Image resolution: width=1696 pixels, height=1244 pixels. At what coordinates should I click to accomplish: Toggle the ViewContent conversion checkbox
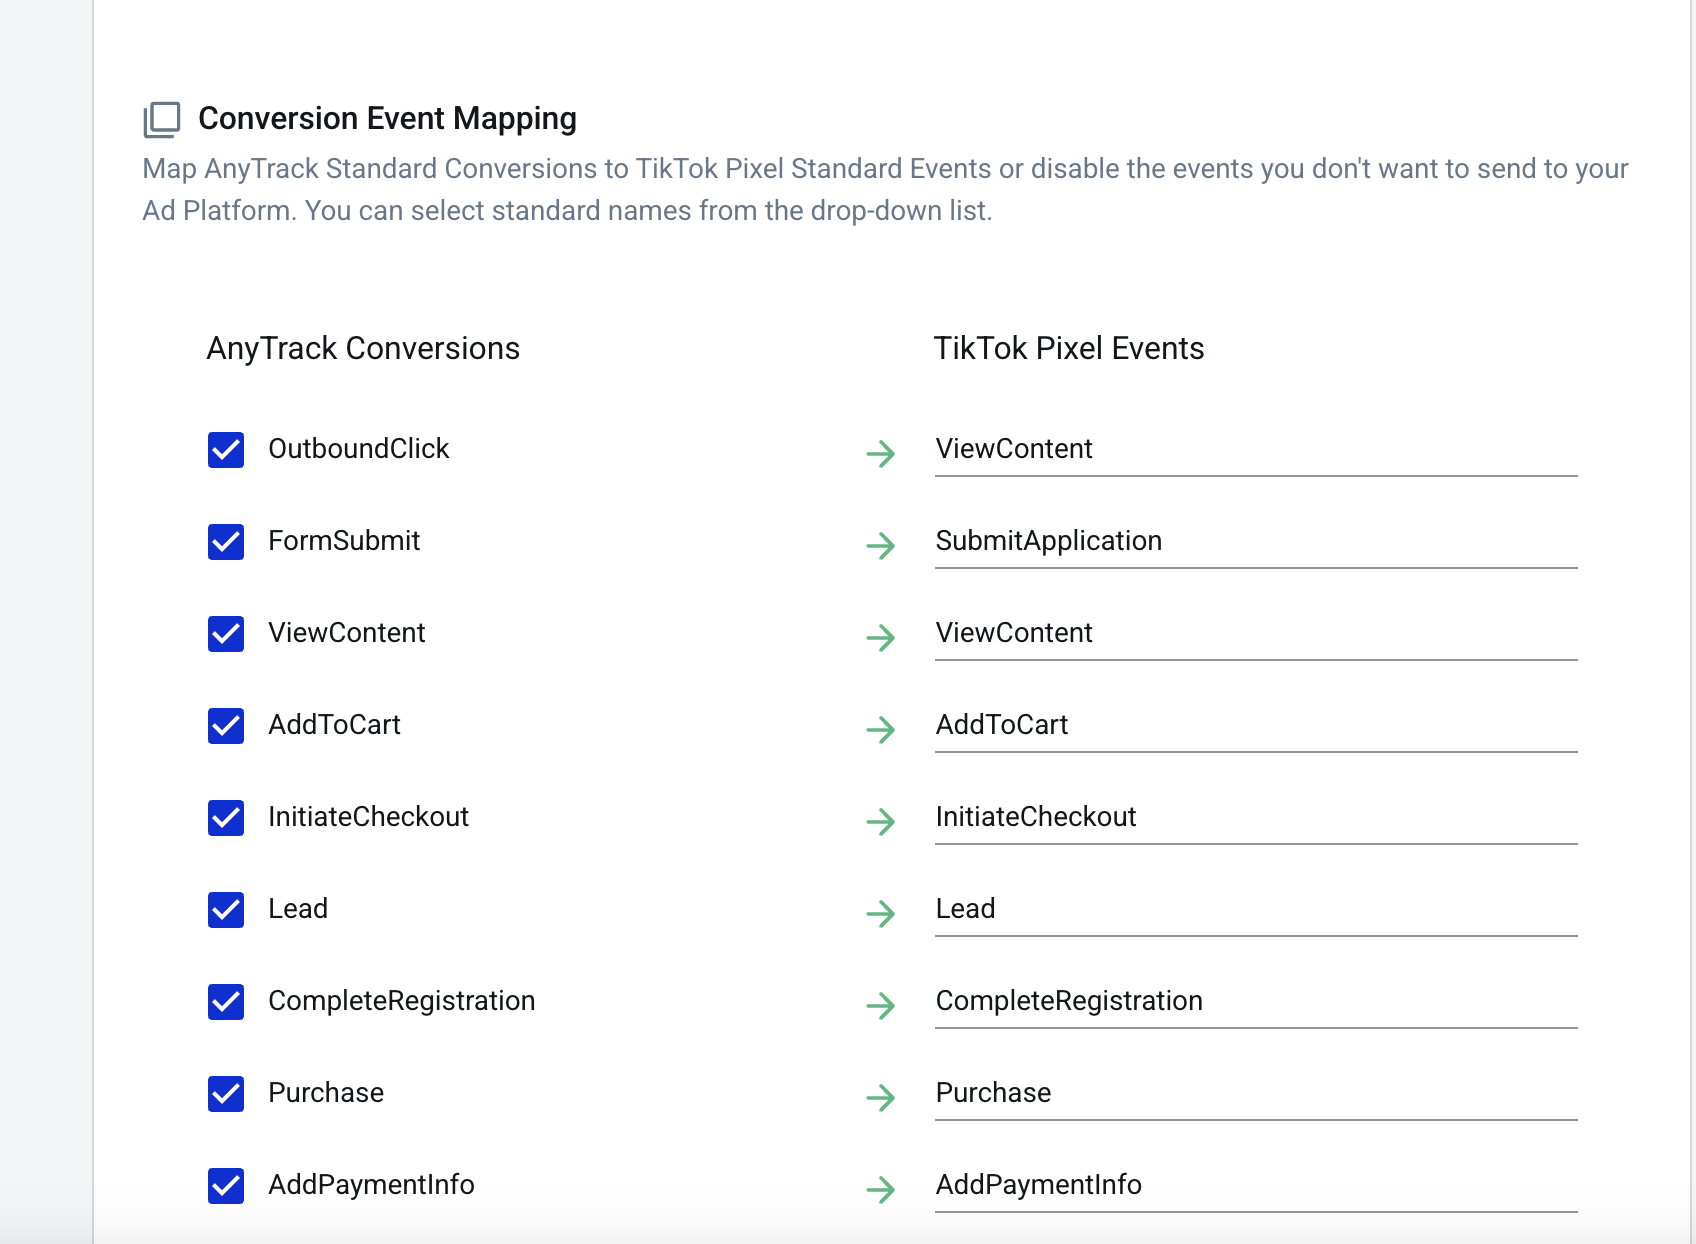coord(226,634)
